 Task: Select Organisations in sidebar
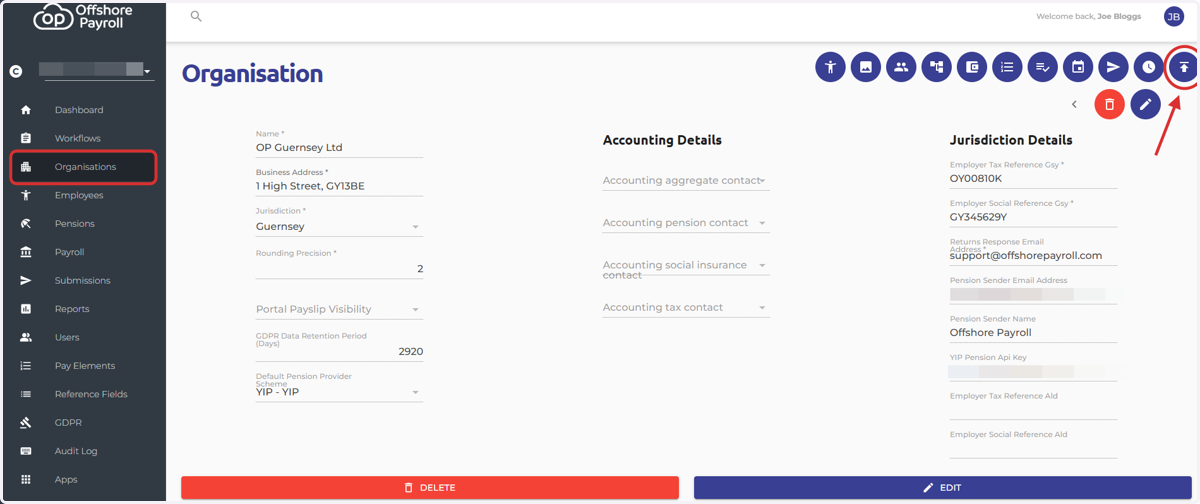point(84,167)
